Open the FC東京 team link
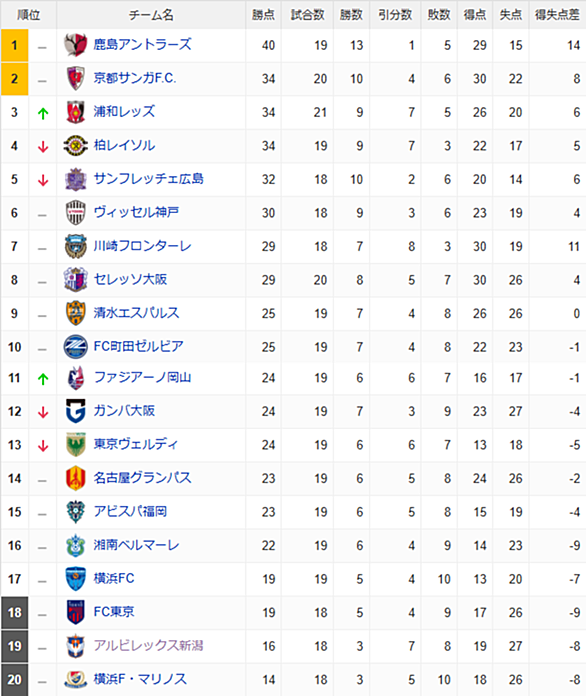The width and height of the screenshot is (586, 696). pos(114,612)
